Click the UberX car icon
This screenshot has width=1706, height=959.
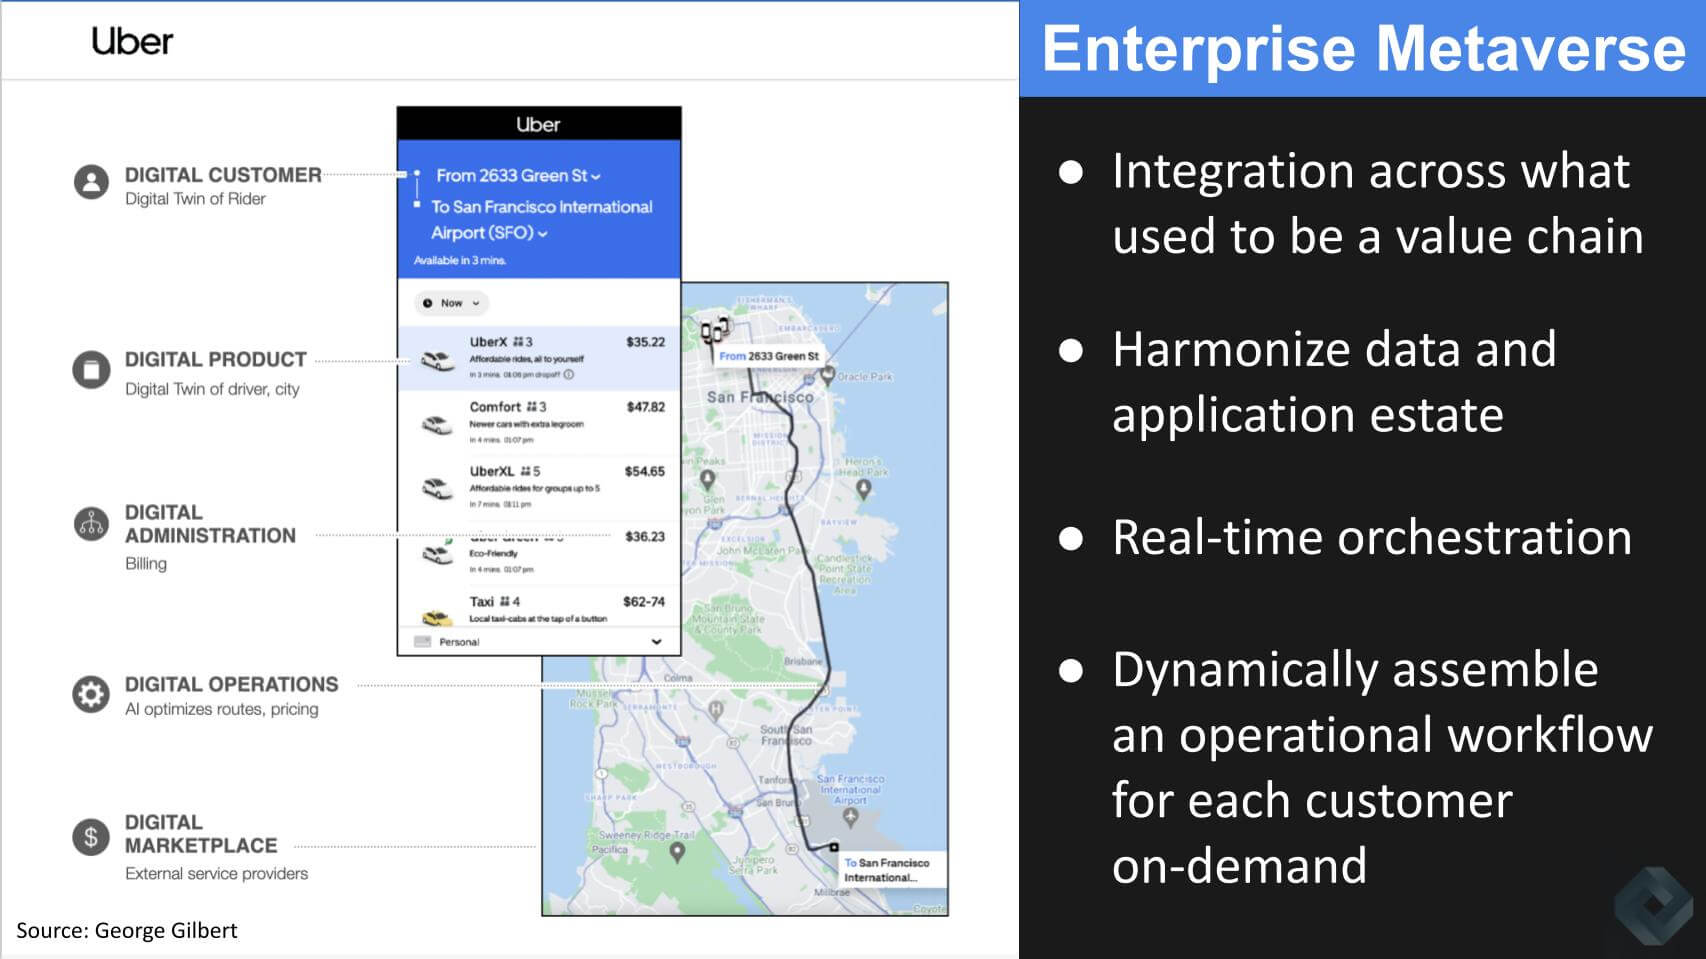[x=436, y=360]
